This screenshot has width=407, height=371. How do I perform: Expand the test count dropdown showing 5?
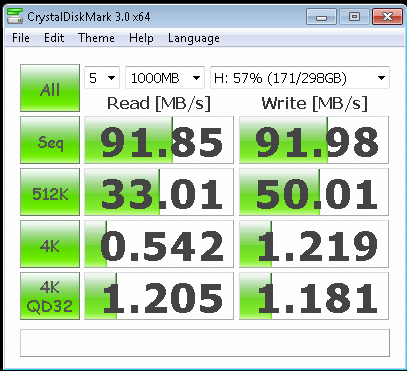(102, 78)
